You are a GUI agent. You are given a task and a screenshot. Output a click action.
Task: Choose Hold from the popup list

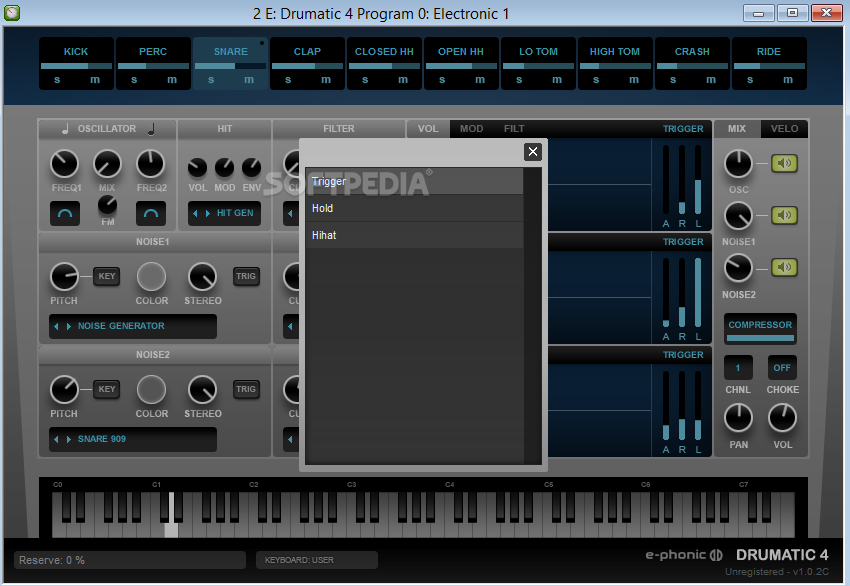pos(414,208)
